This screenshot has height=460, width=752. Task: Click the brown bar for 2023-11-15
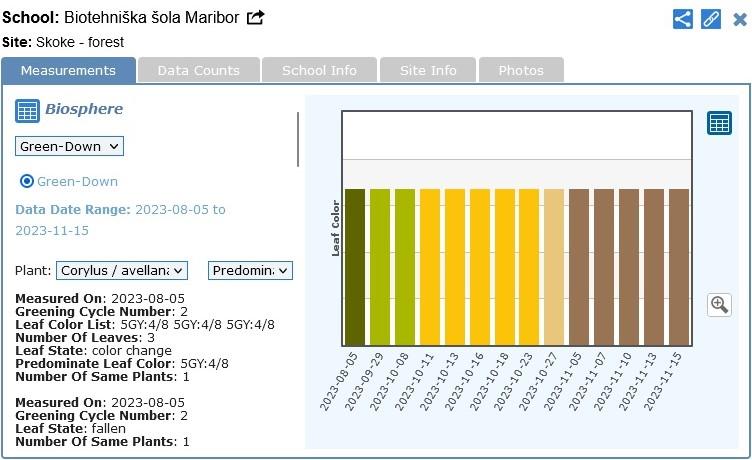(679, 267)
